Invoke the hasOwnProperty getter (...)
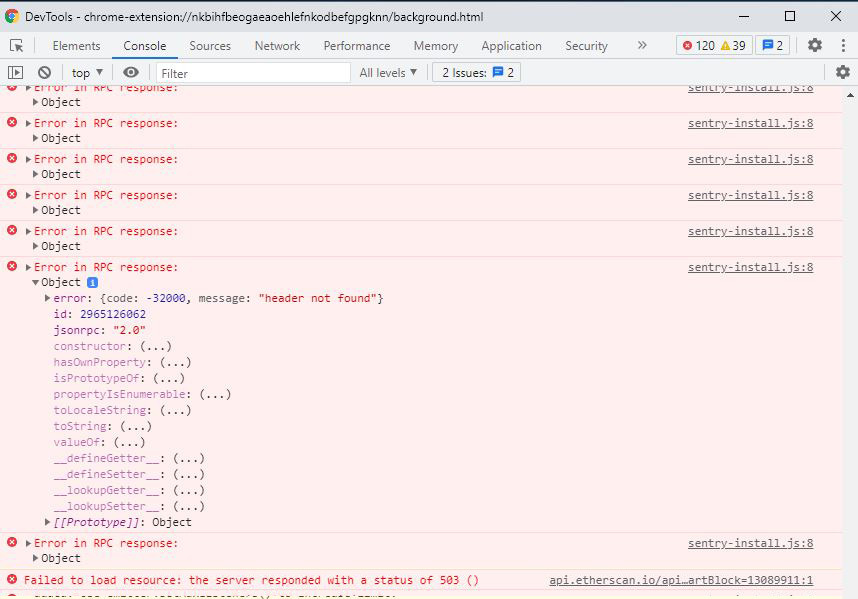 tap(176, 362)
